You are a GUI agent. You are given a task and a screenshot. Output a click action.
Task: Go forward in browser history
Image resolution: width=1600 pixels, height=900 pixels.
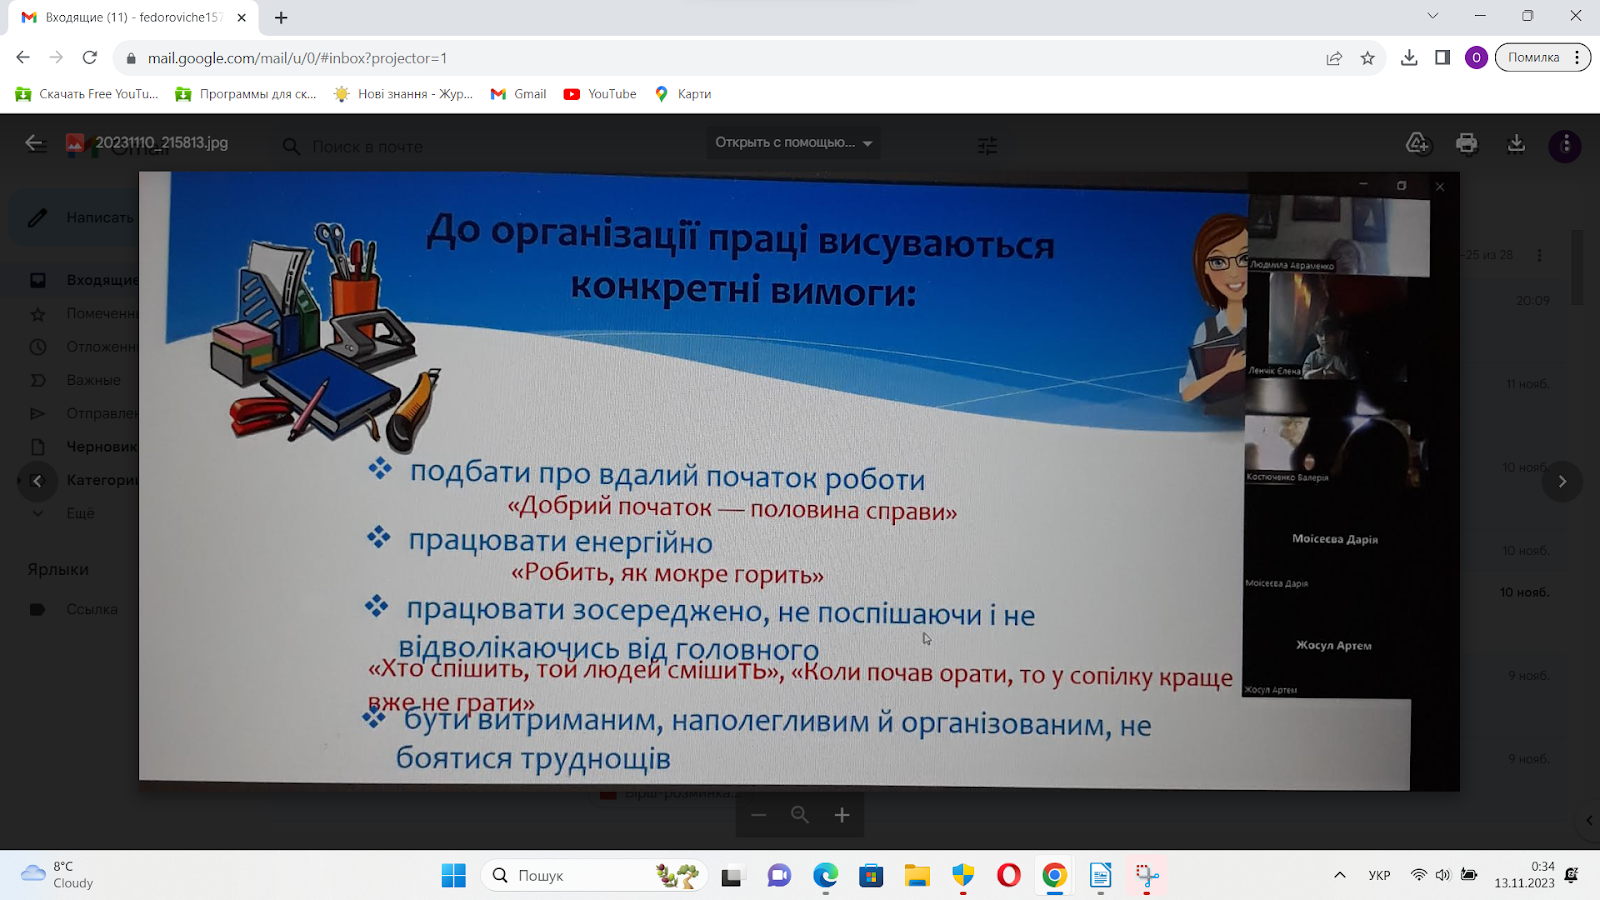click(x=56, y=58)
